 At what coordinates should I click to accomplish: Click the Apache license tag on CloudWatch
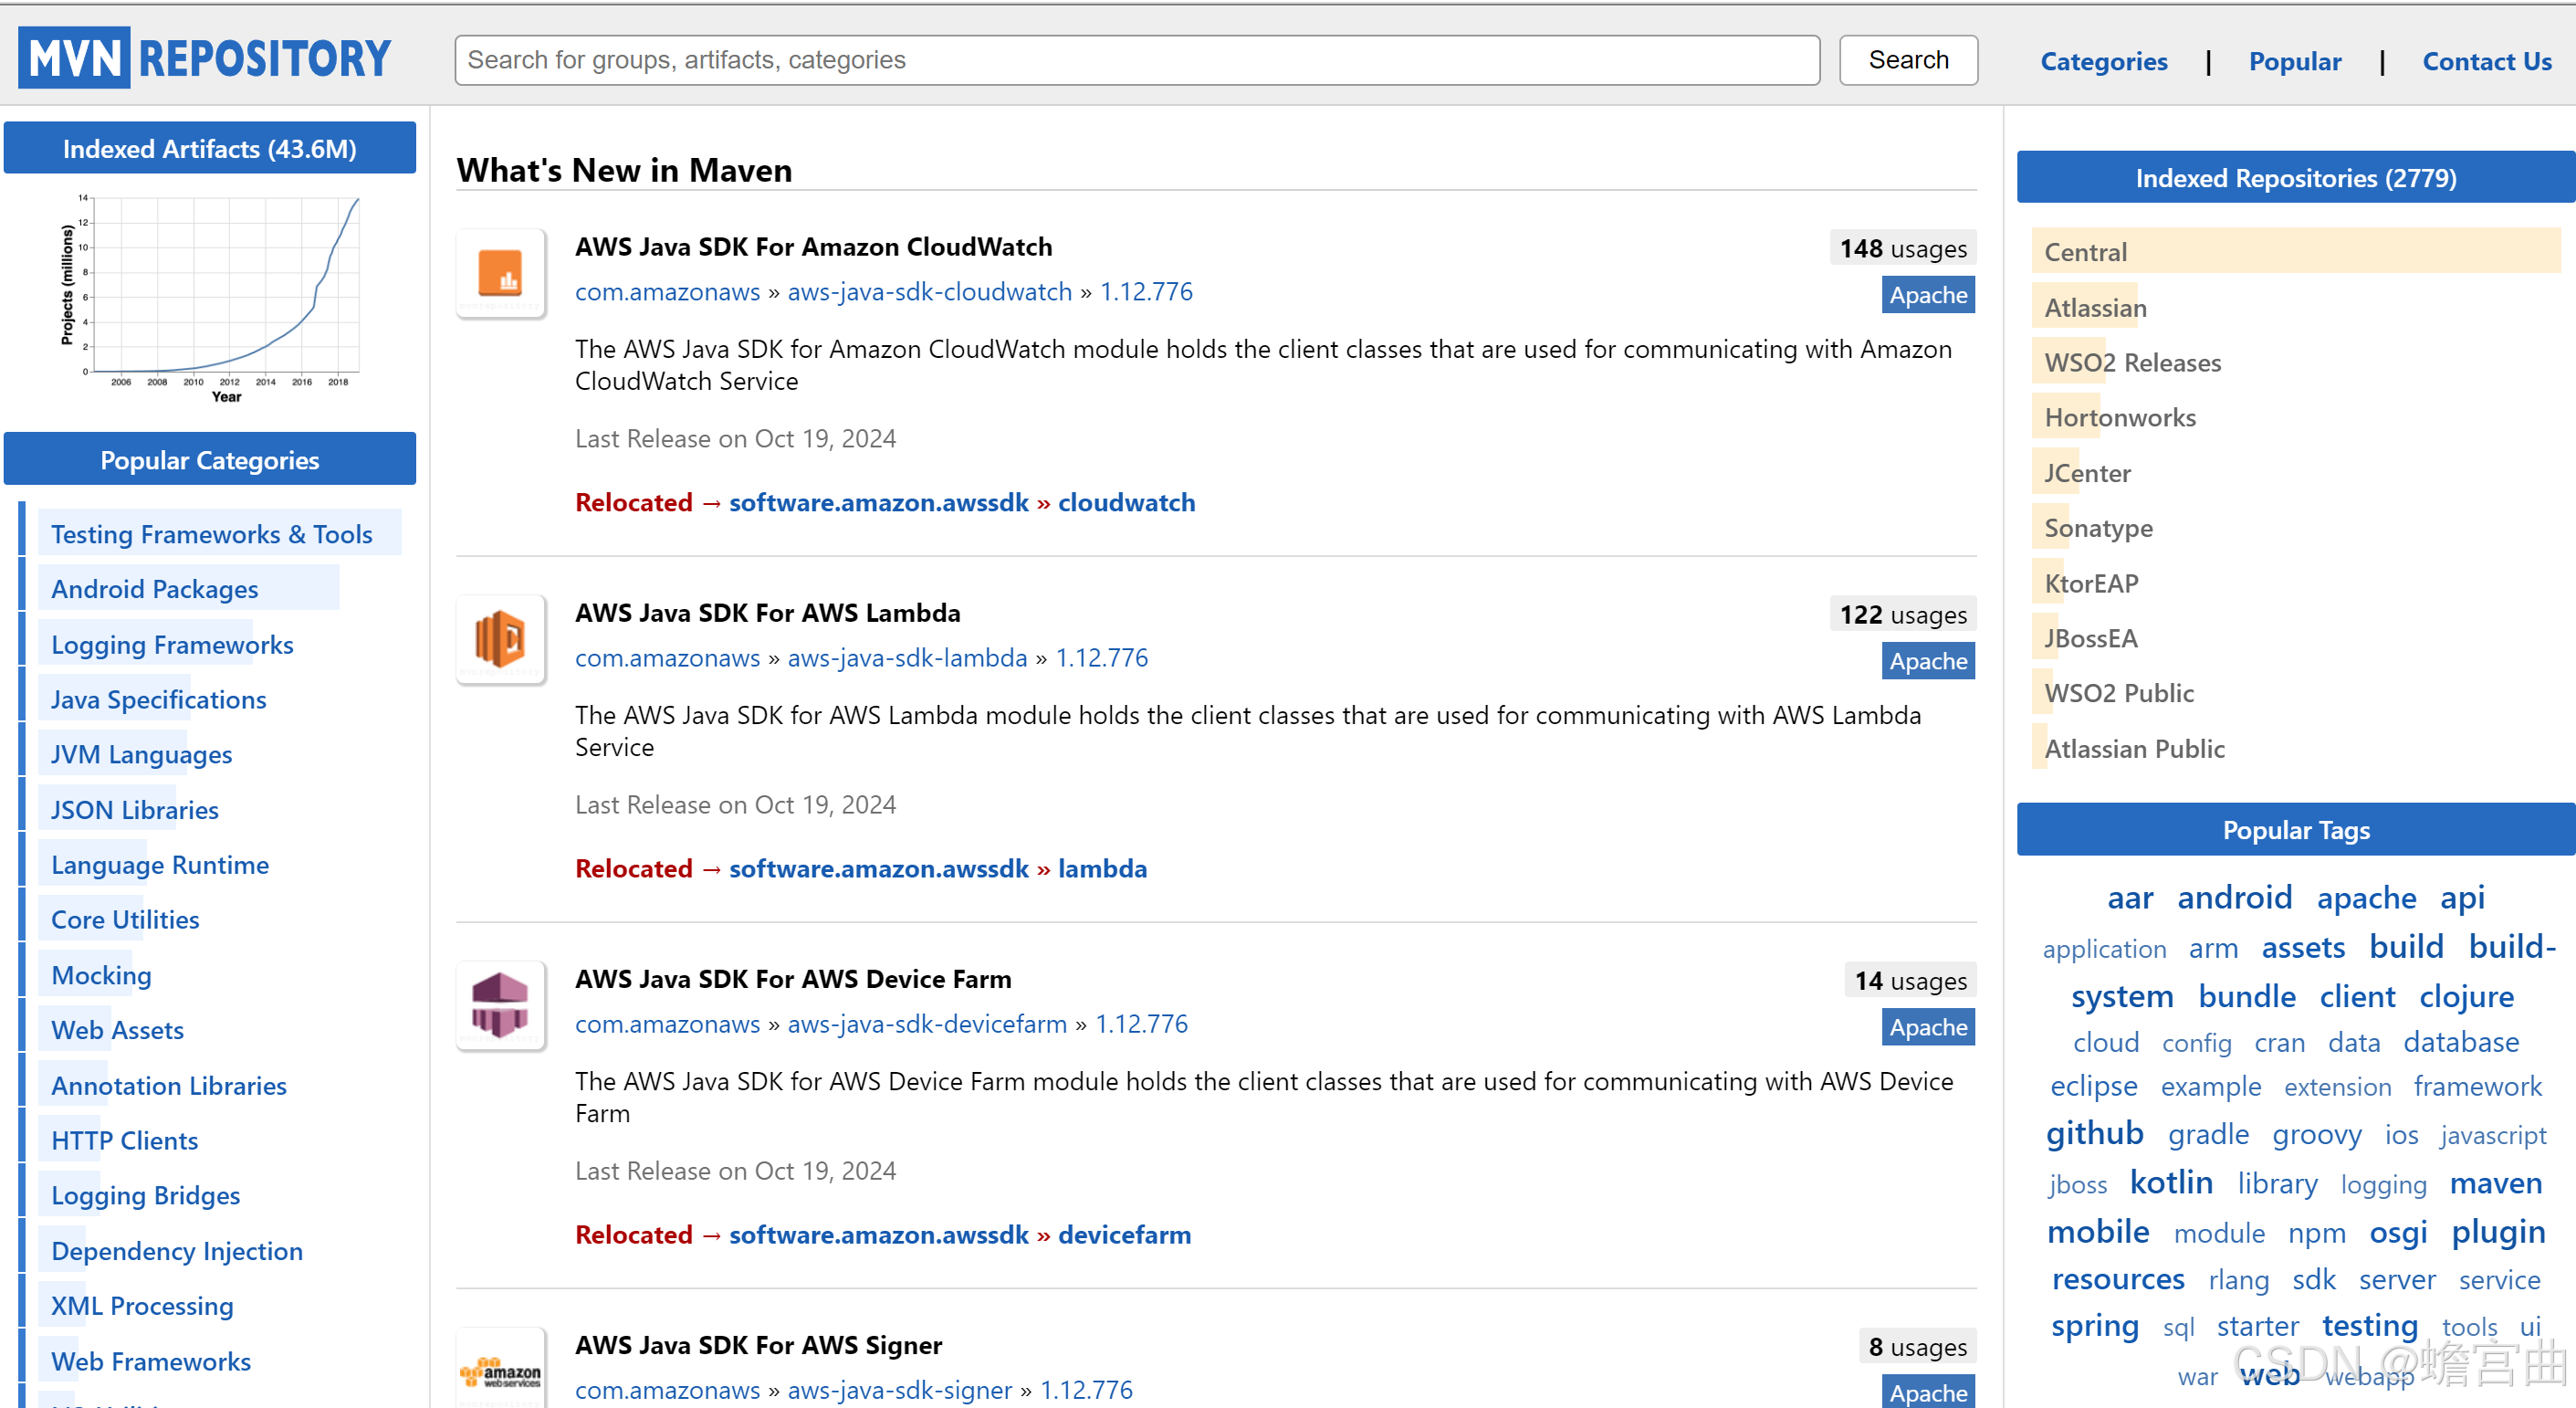click(1927, 294)
